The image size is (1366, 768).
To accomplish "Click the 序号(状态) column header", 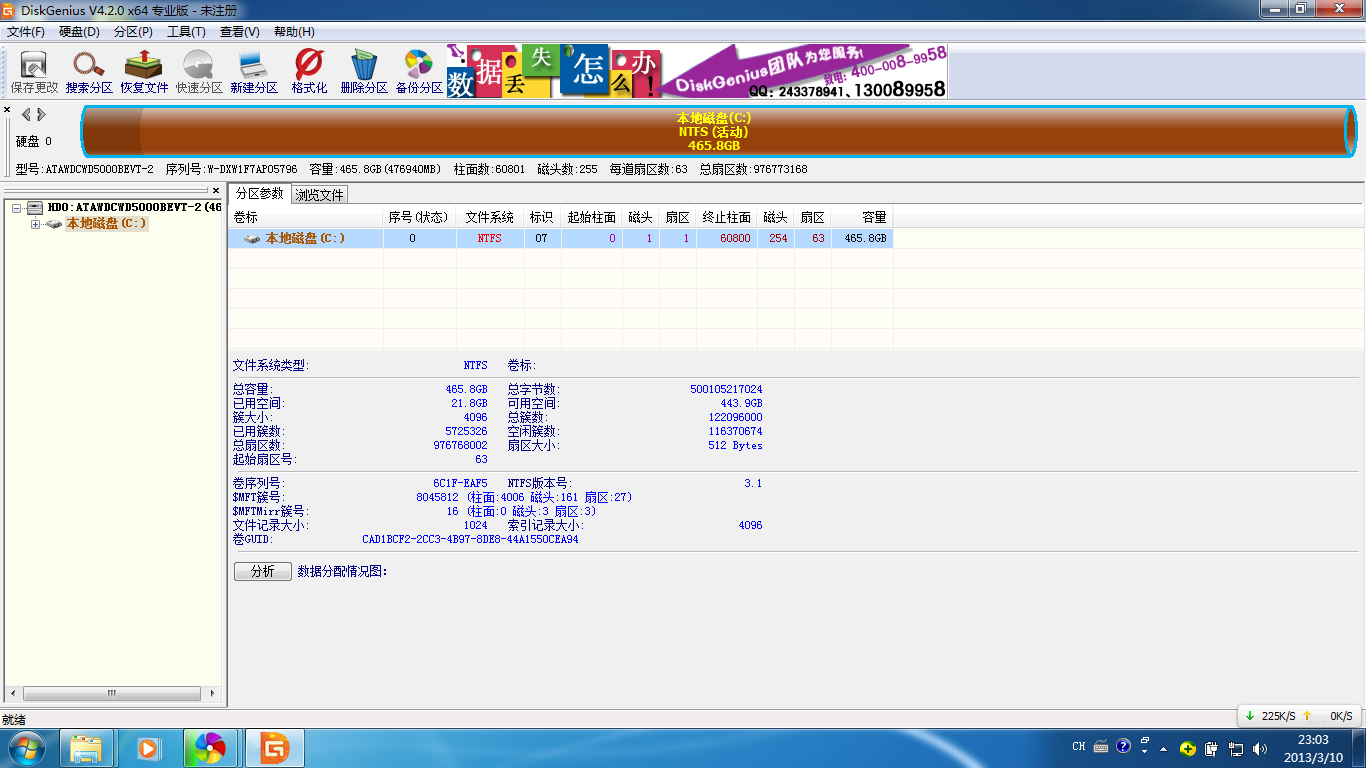I will tap(419, 217).
